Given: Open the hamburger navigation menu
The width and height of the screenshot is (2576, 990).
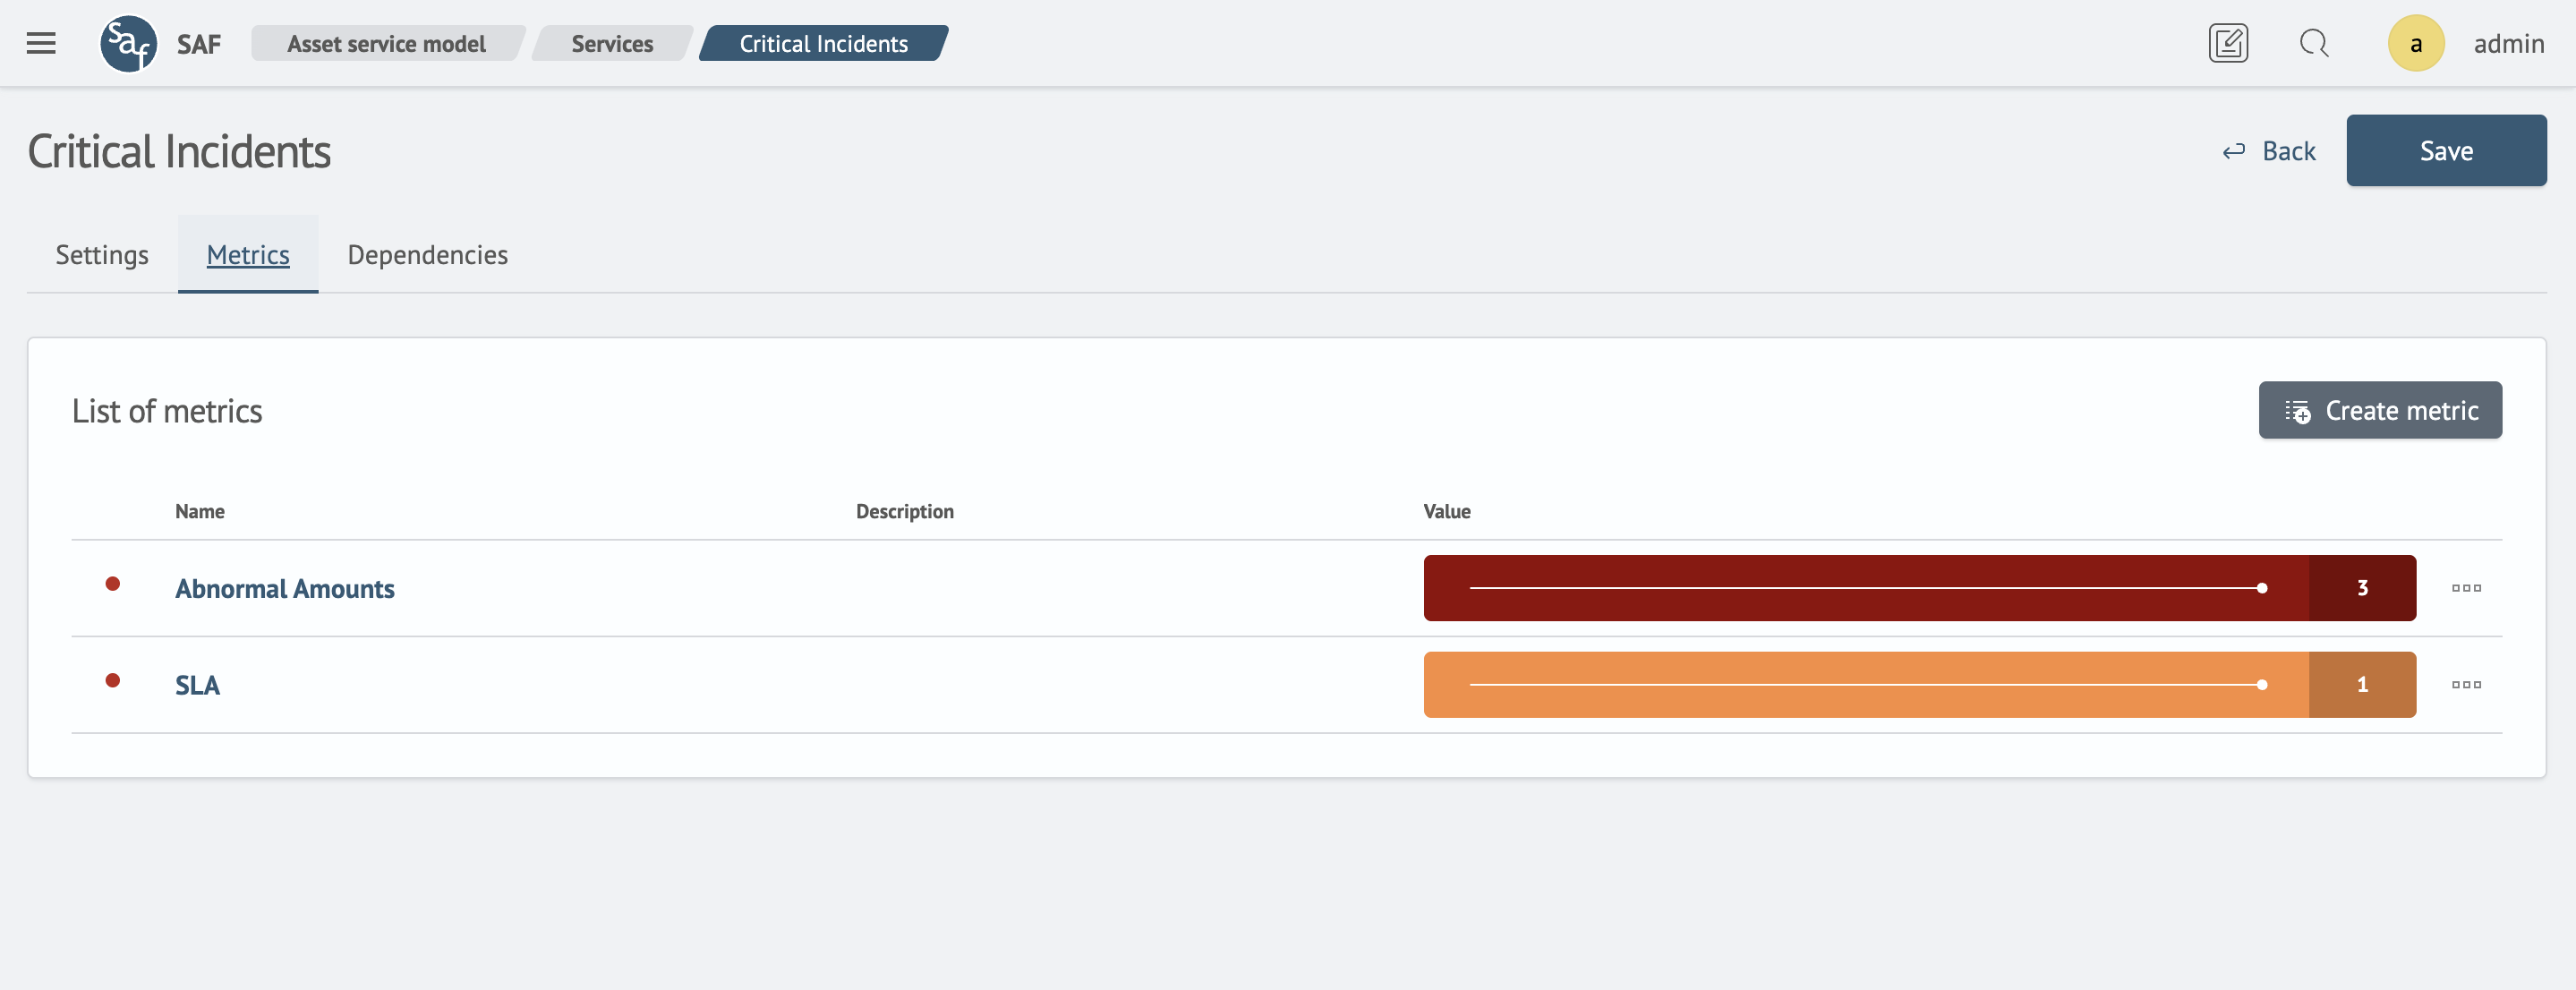Looking at the screenshot, I should coord(41,43).
